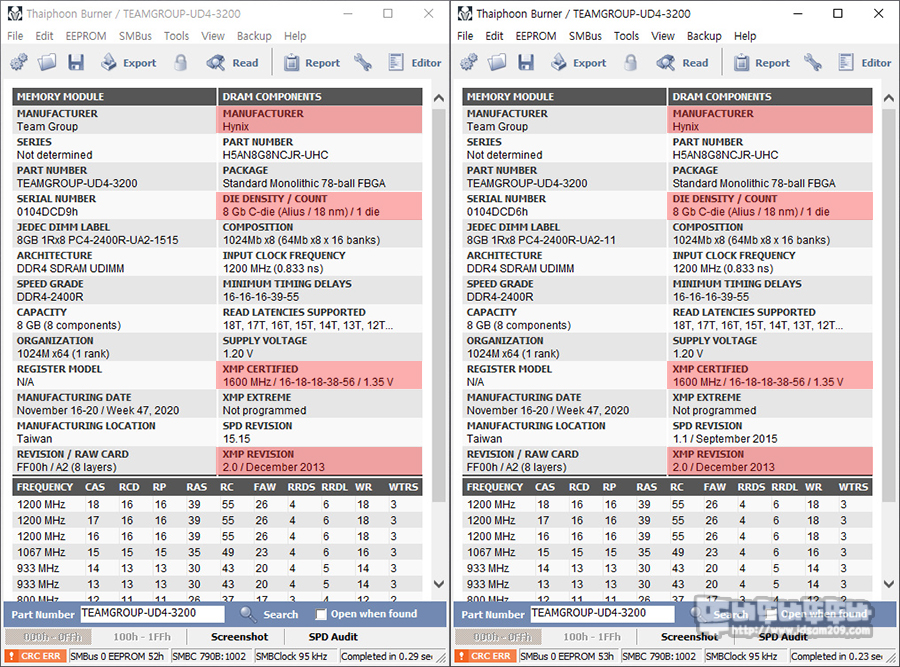This screenshot has width=900, height=667.
Task: Click open file icon in right window toolbar
Action: click(x=497, y=62)
